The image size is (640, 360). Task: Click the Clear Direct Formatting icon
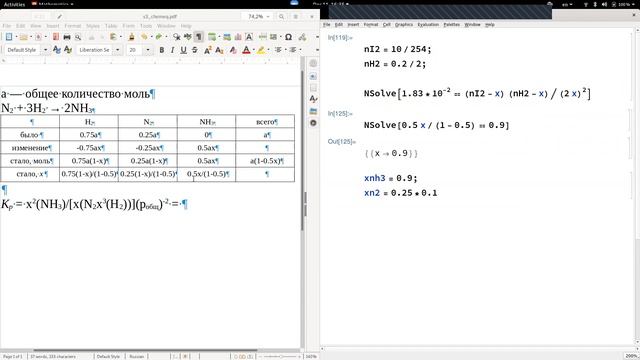coord(233,50)
